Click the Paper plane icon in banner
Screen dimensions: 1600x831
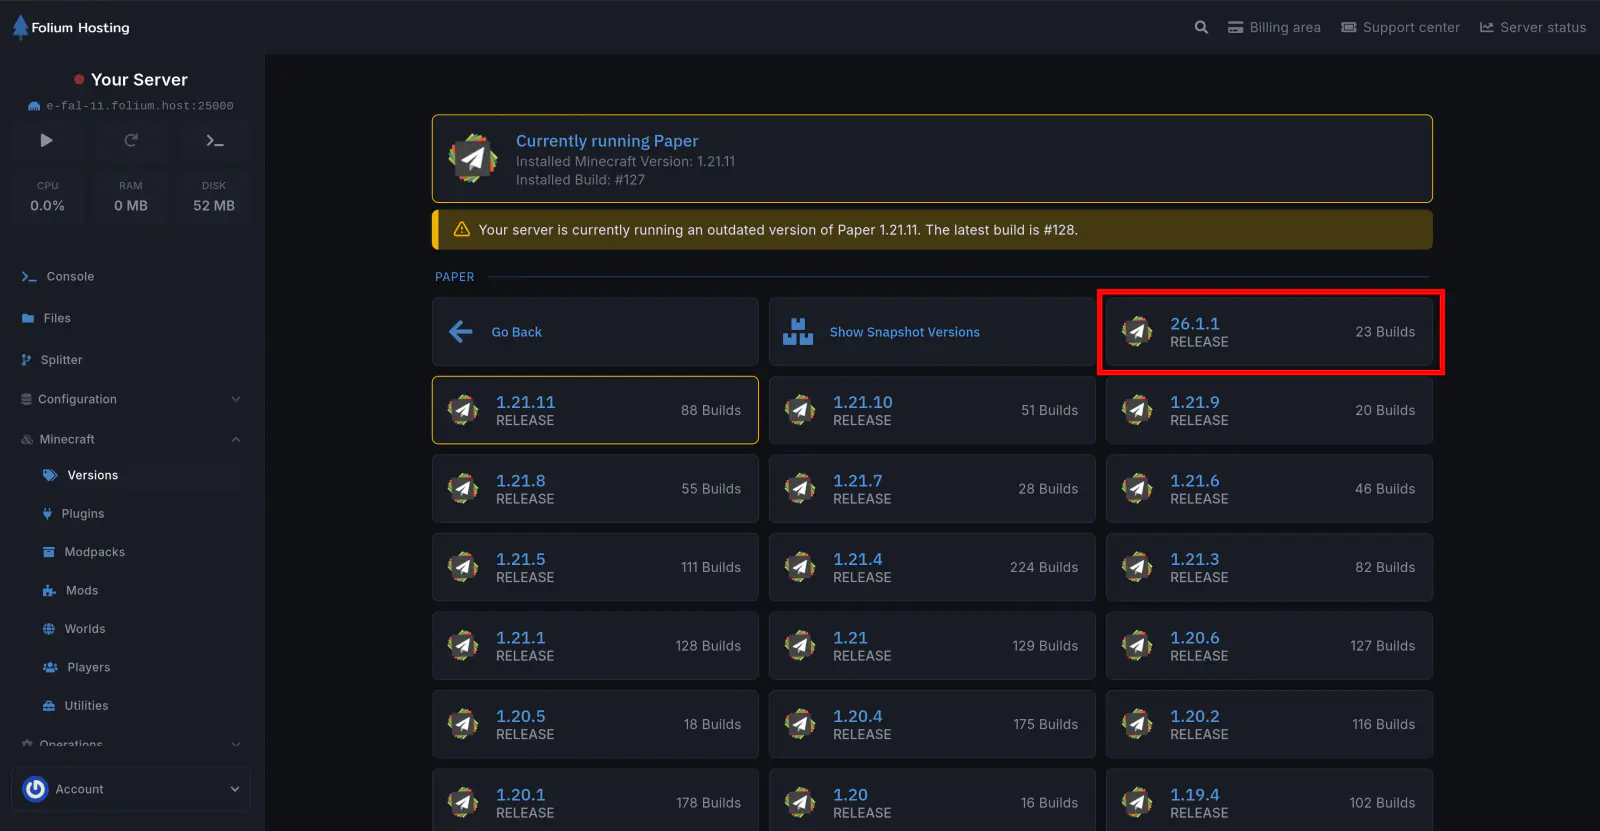tap(474, 159)
